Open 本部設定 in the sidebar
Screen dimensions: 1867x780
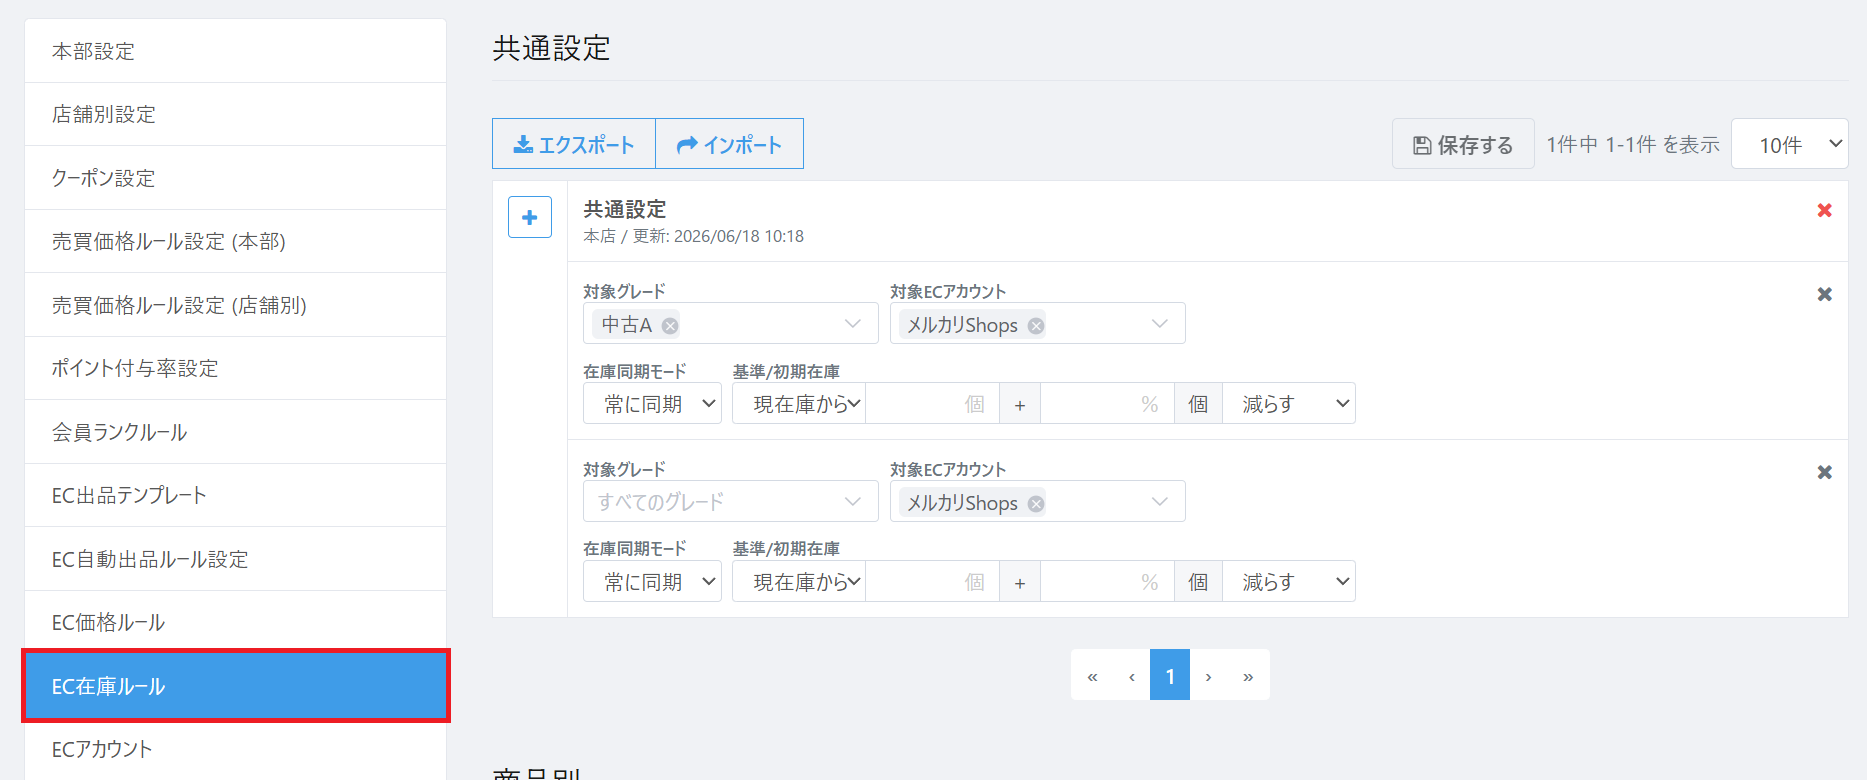(x=235, y=51)
